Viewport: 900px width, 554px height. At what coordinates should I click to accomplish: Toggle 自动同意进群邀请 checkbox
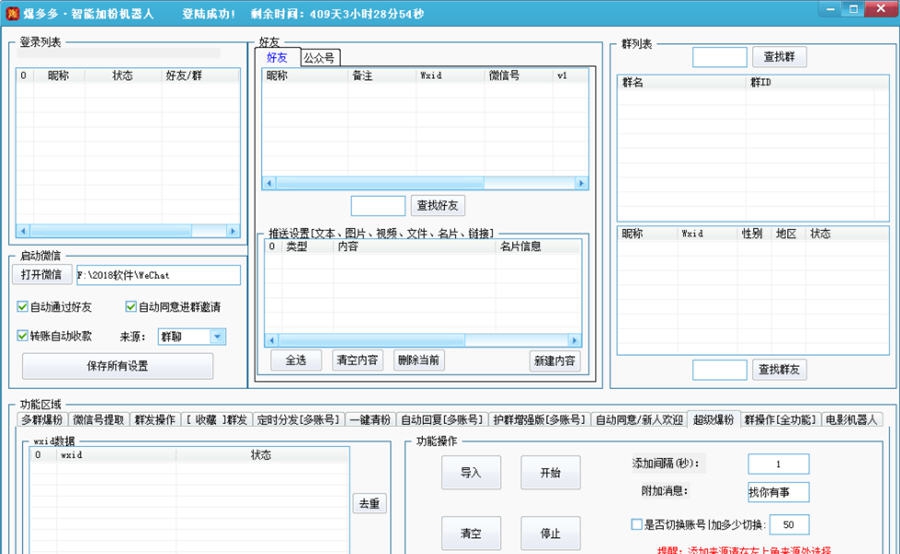(131, 307)
